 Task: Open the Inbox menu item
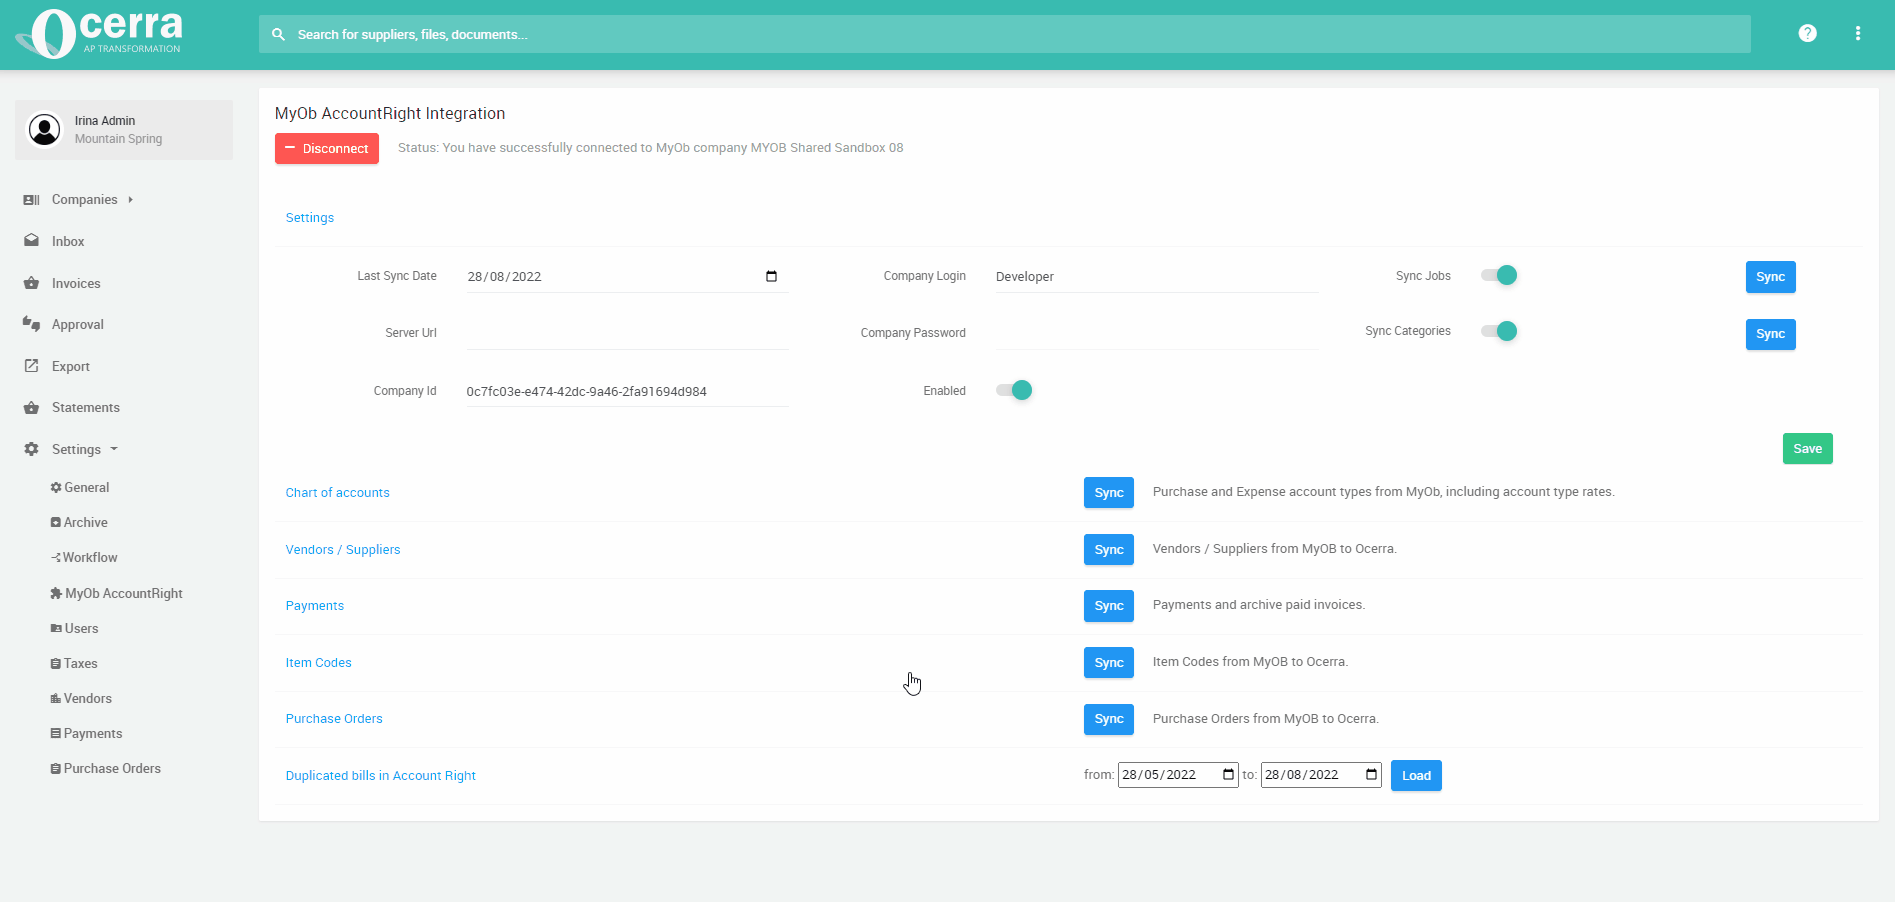pos(68,241)
